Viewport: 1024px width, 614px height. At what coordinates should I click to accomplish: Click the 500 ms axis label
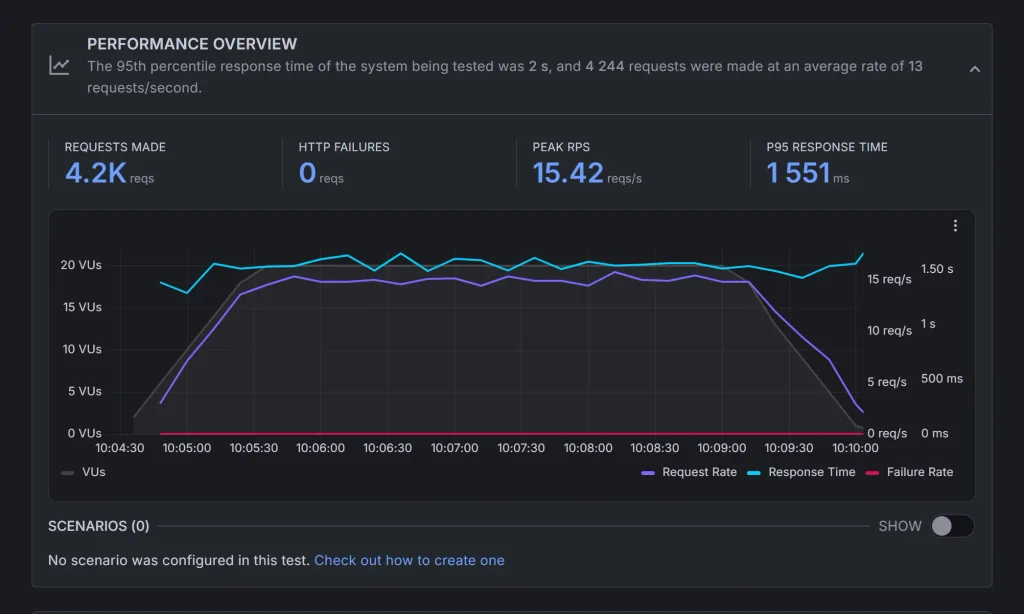pyautogui.click(x=941, y=379)
